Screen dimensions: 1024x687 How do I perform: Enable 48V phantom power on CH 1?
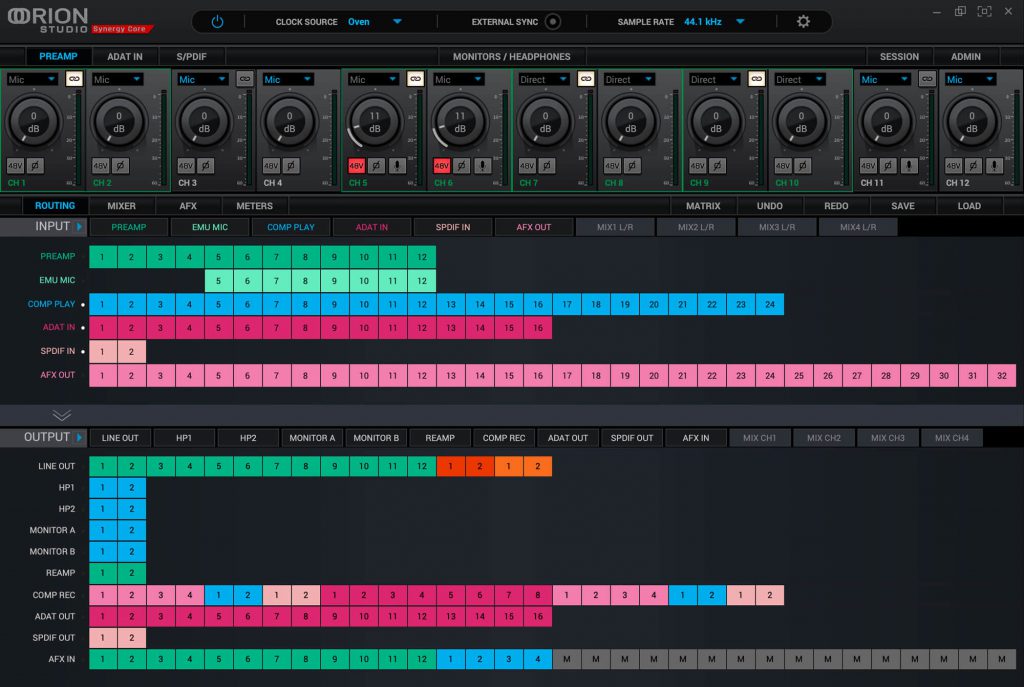[15, 165]
